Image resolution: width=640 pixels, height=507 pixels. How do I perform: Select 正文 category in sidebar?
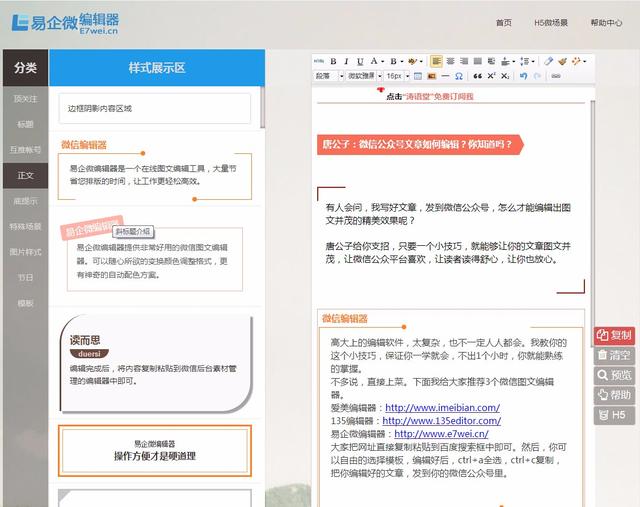[25, 176]
